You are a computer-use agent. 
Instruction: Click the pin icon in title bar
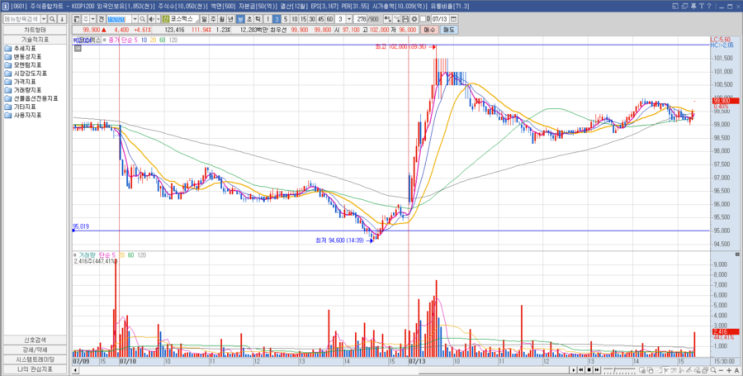[694, 6]
